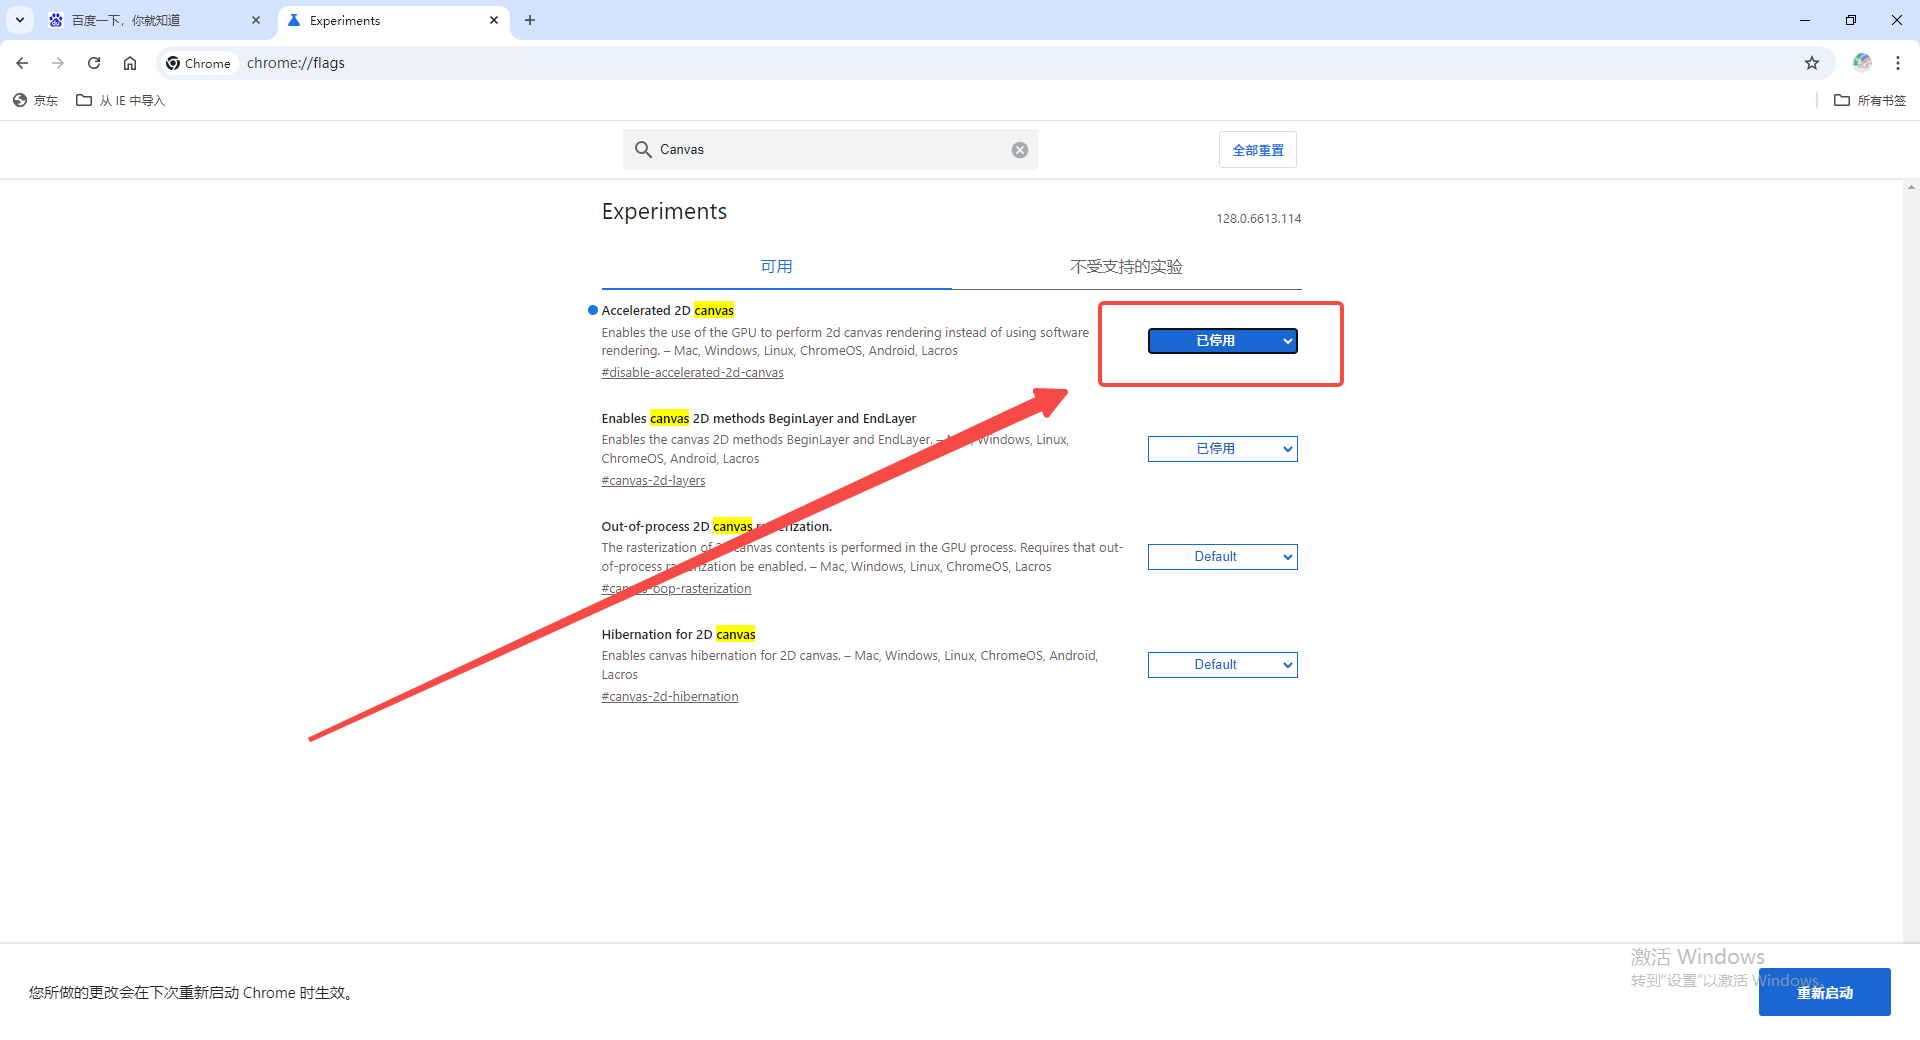Viewport: 1920px width, 1040px height.
Task: Open #canvas-2d-layers link
Action: [653, 481]
